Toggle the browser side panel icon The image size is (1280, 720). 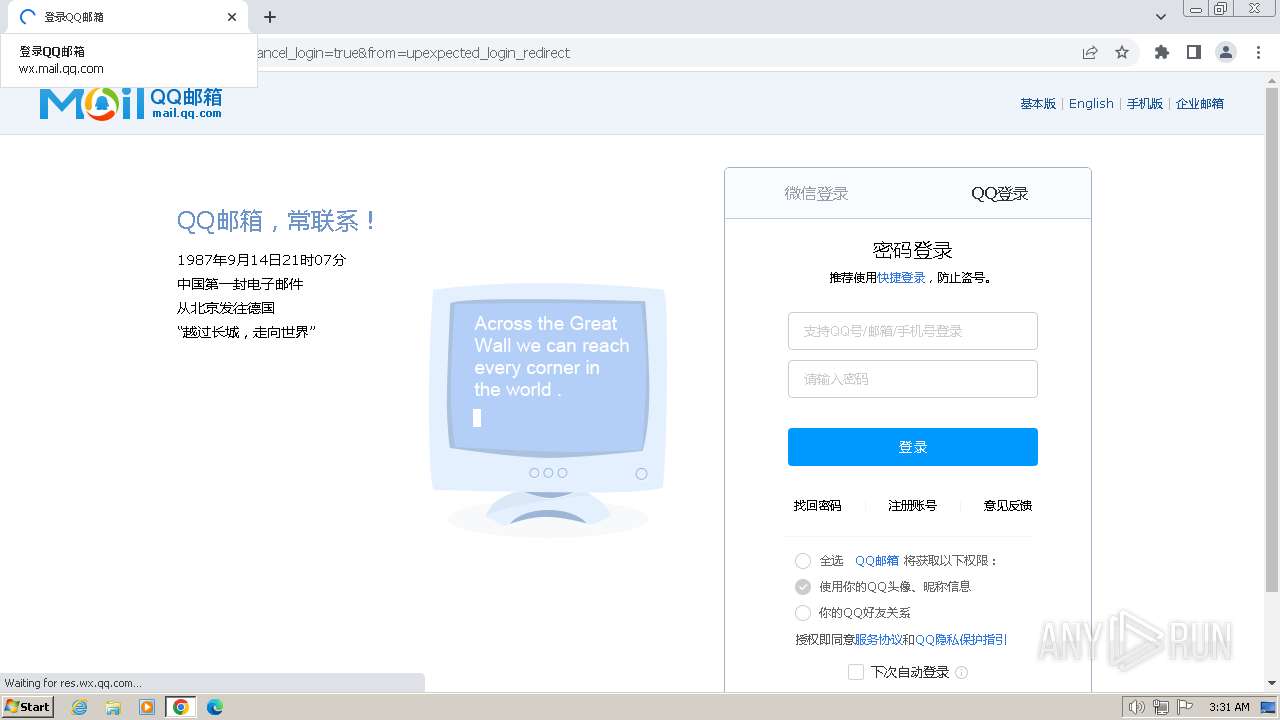click(x=1194, y=53)
